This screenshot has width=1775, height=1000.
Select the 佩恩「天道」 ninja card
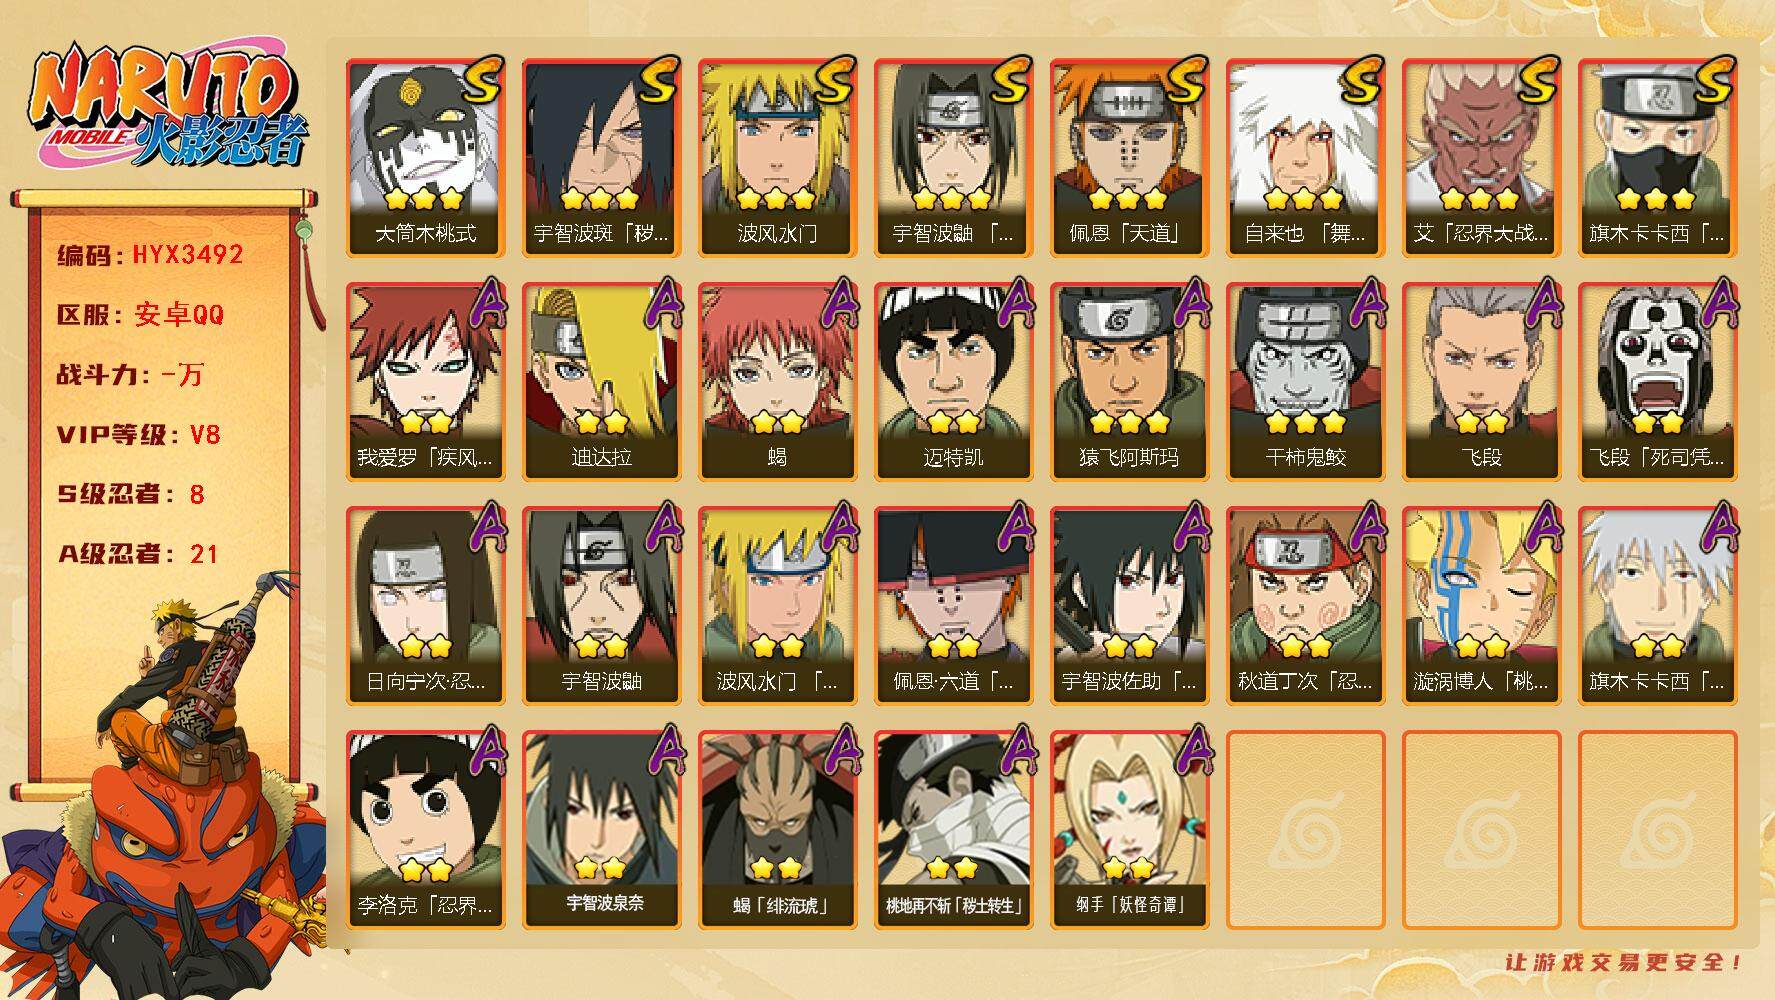point(1130,158)
